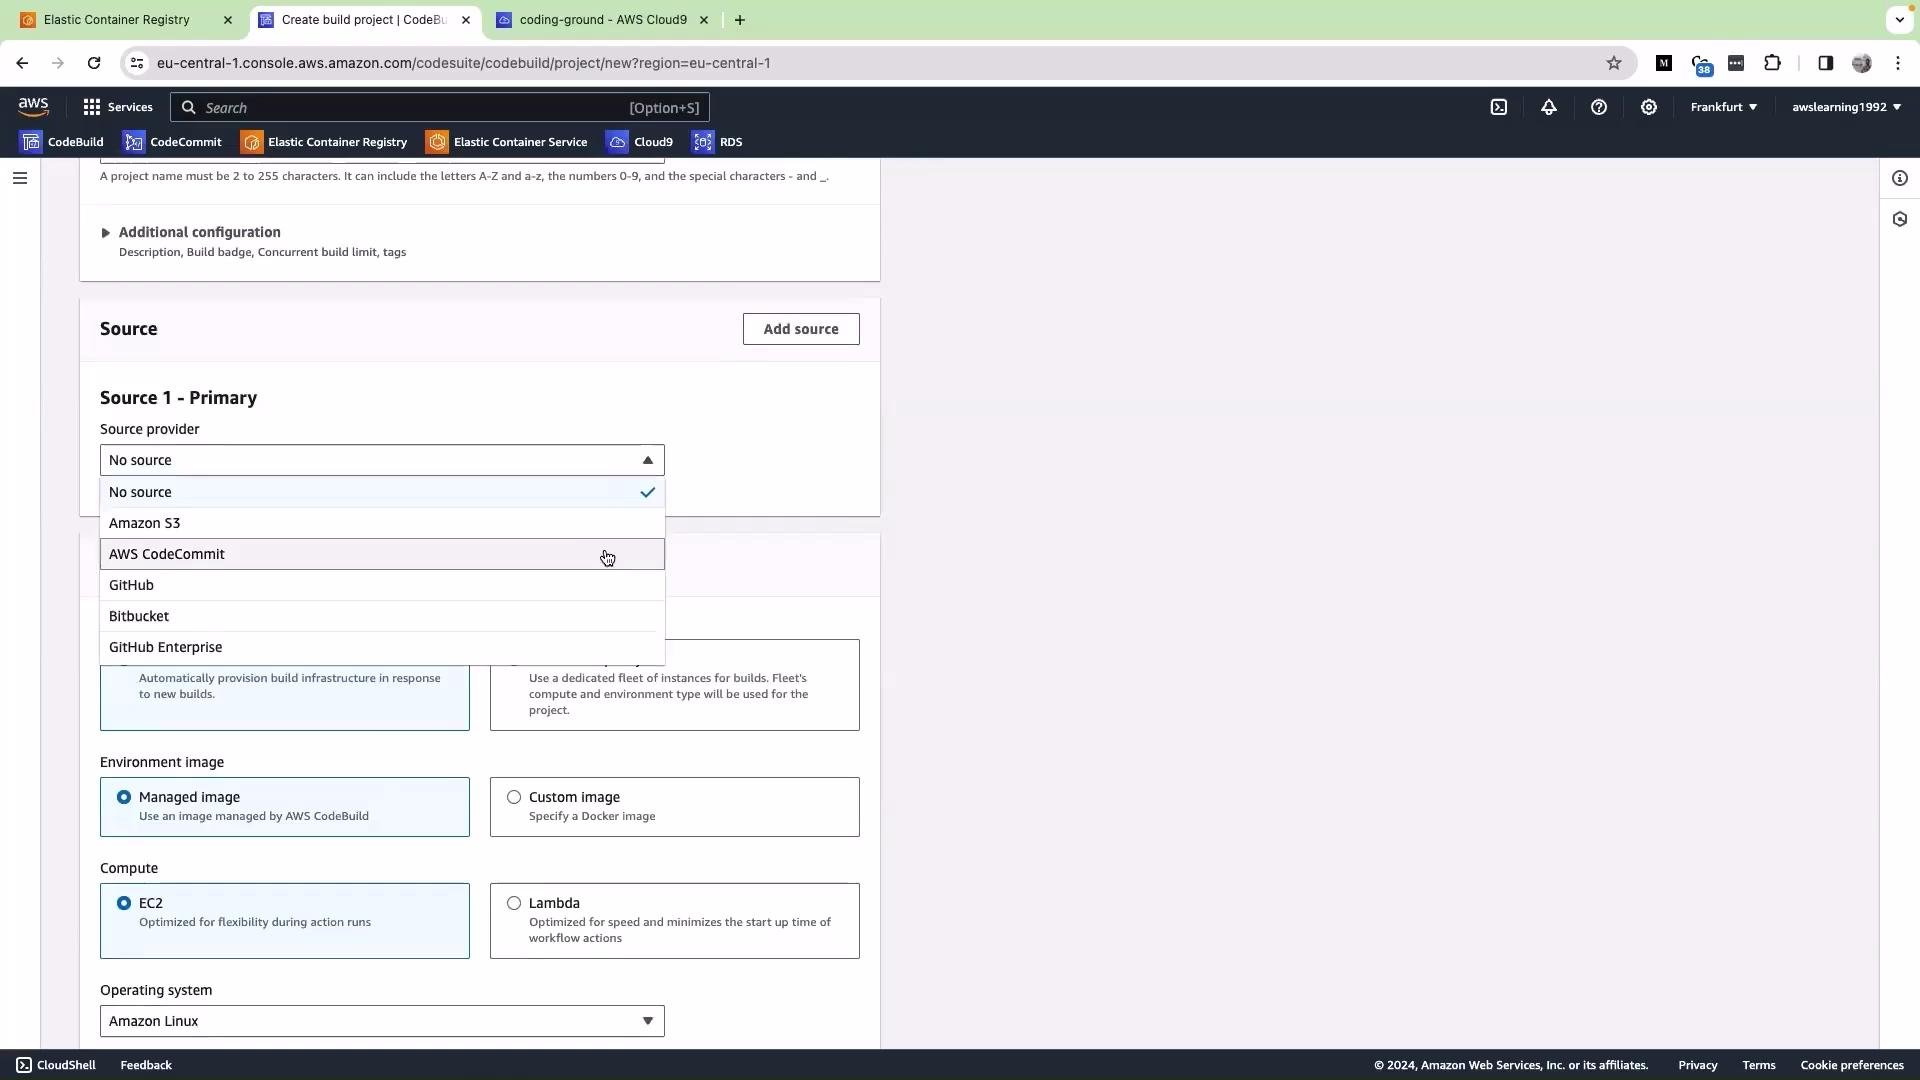Choose Bitbucket as the source provider
This screenshot has height=1080, width=1920.
[x=382, y=616]
